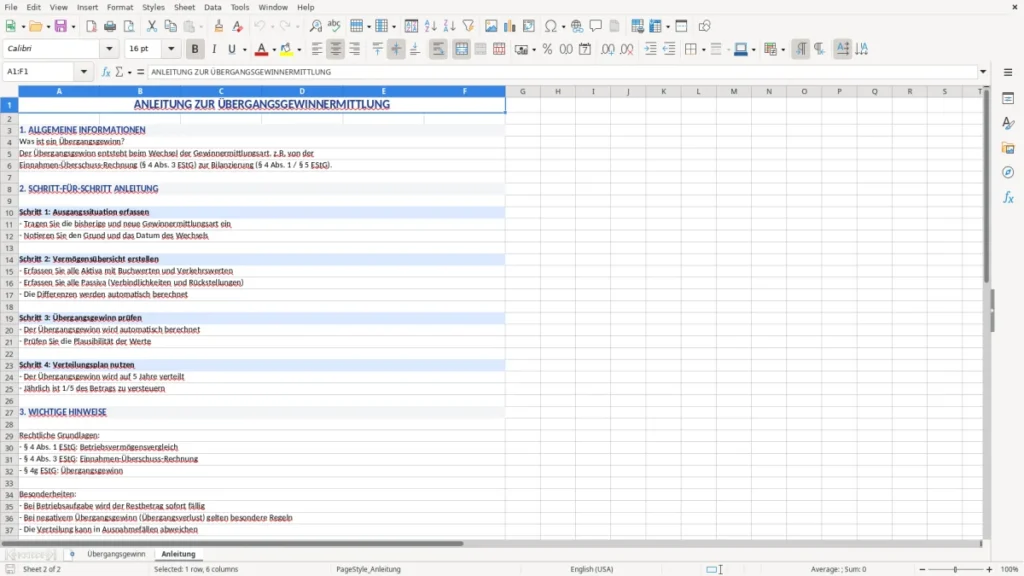Screen dimensions: 1024x576
Task: Toggle Center Vertically alignment
Action: point(396,49)
